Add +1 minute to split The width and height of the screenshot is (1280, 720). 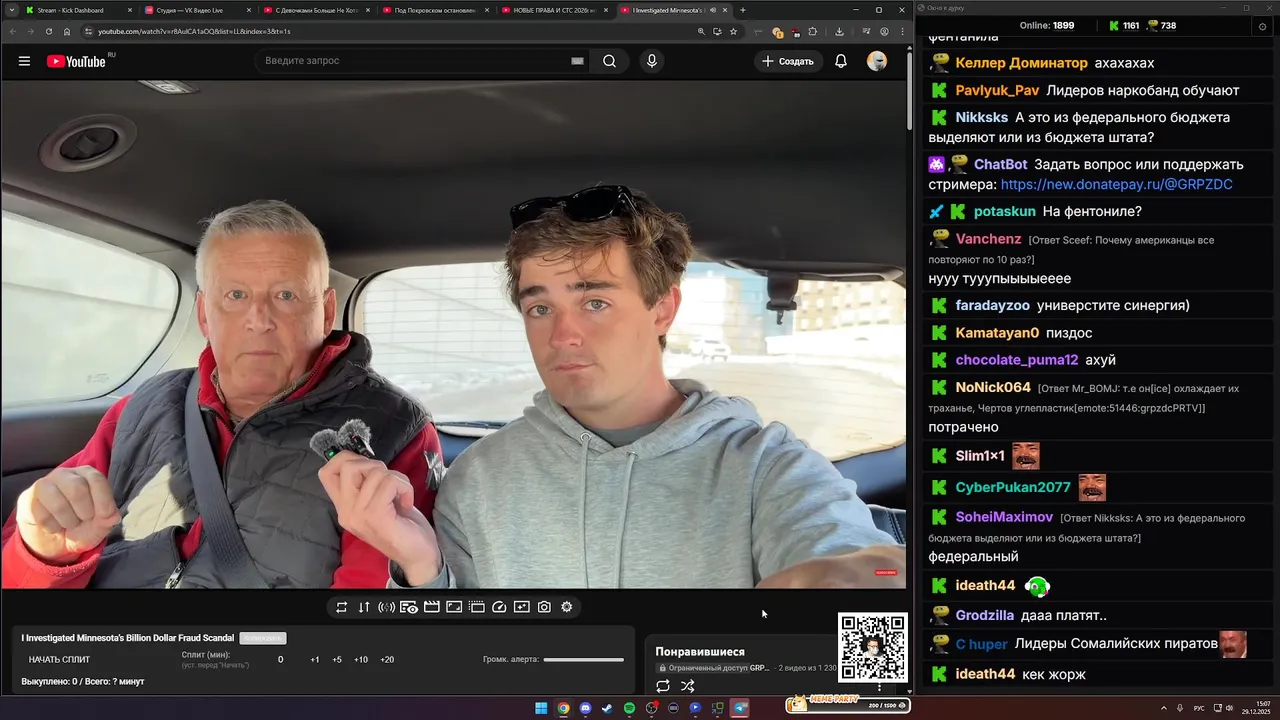pos(315,660)
